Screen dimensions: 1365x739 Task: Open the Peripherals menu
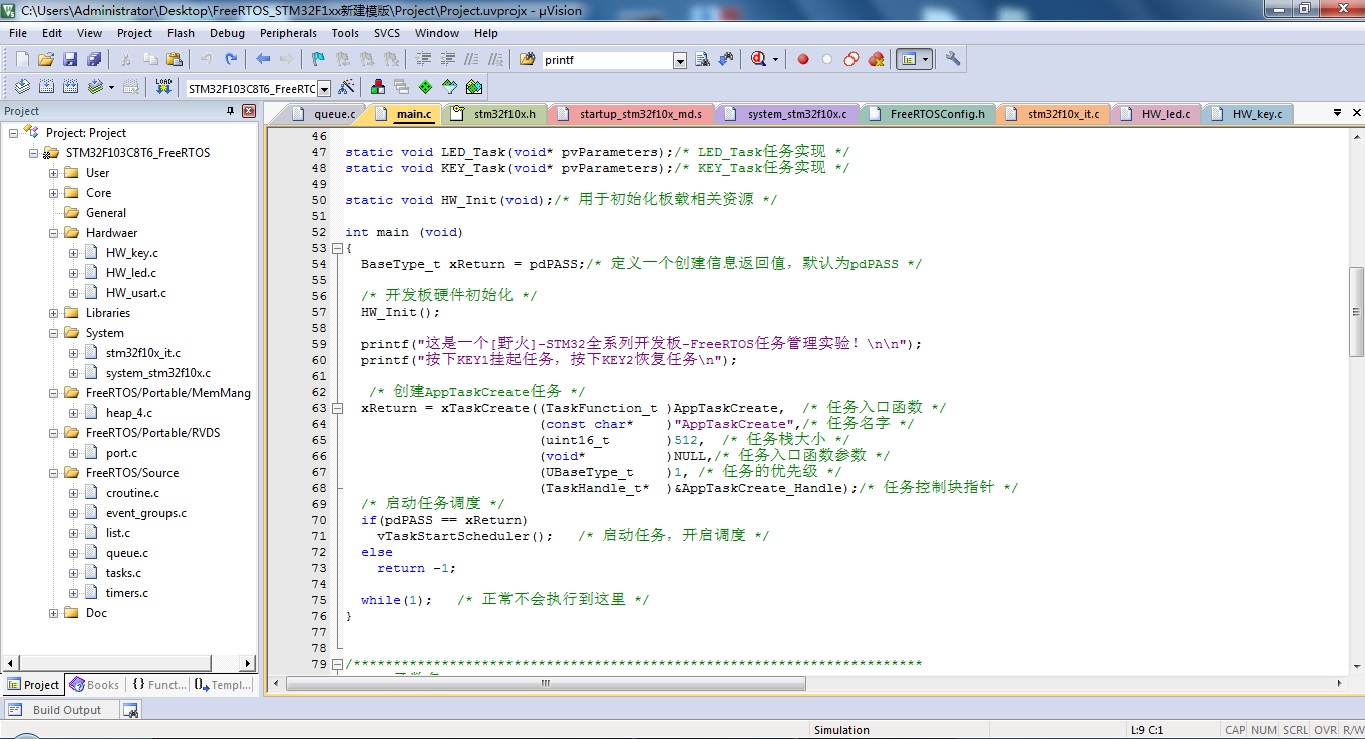[288, 33]
